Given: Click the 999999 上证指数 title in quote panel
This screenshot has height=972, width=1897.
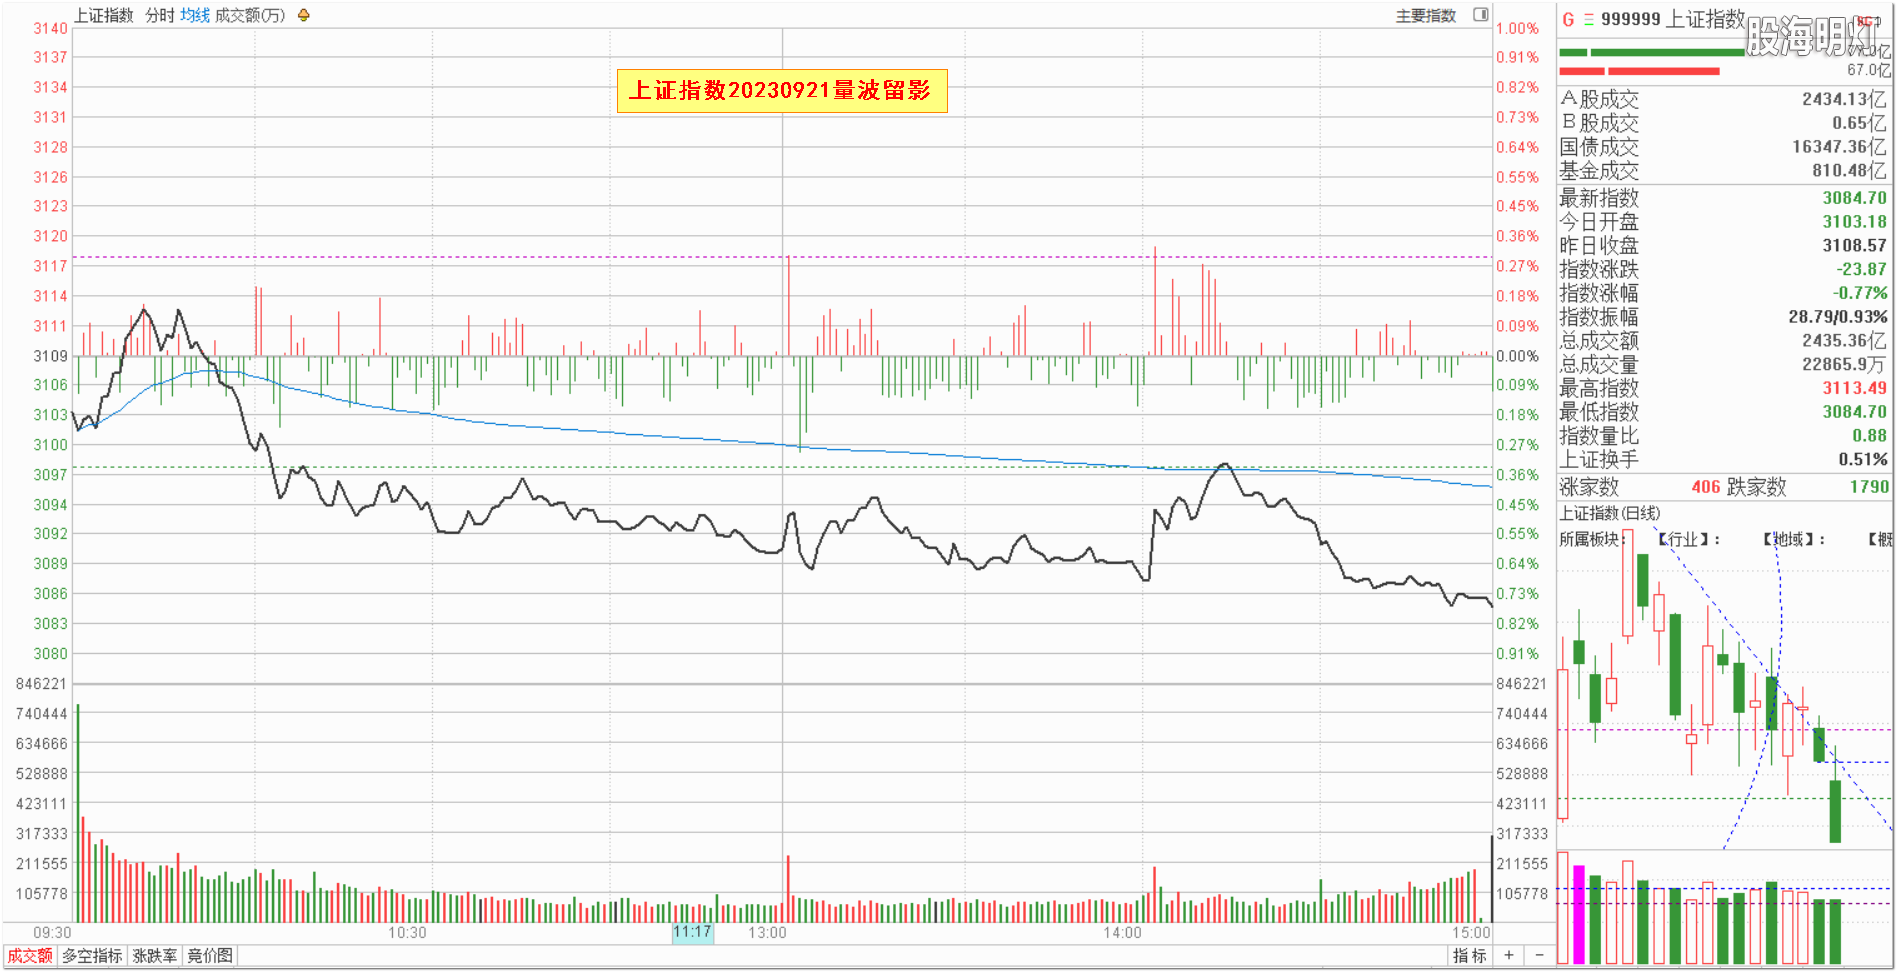Looking at the screenshot, I should tap(1672, 19).
